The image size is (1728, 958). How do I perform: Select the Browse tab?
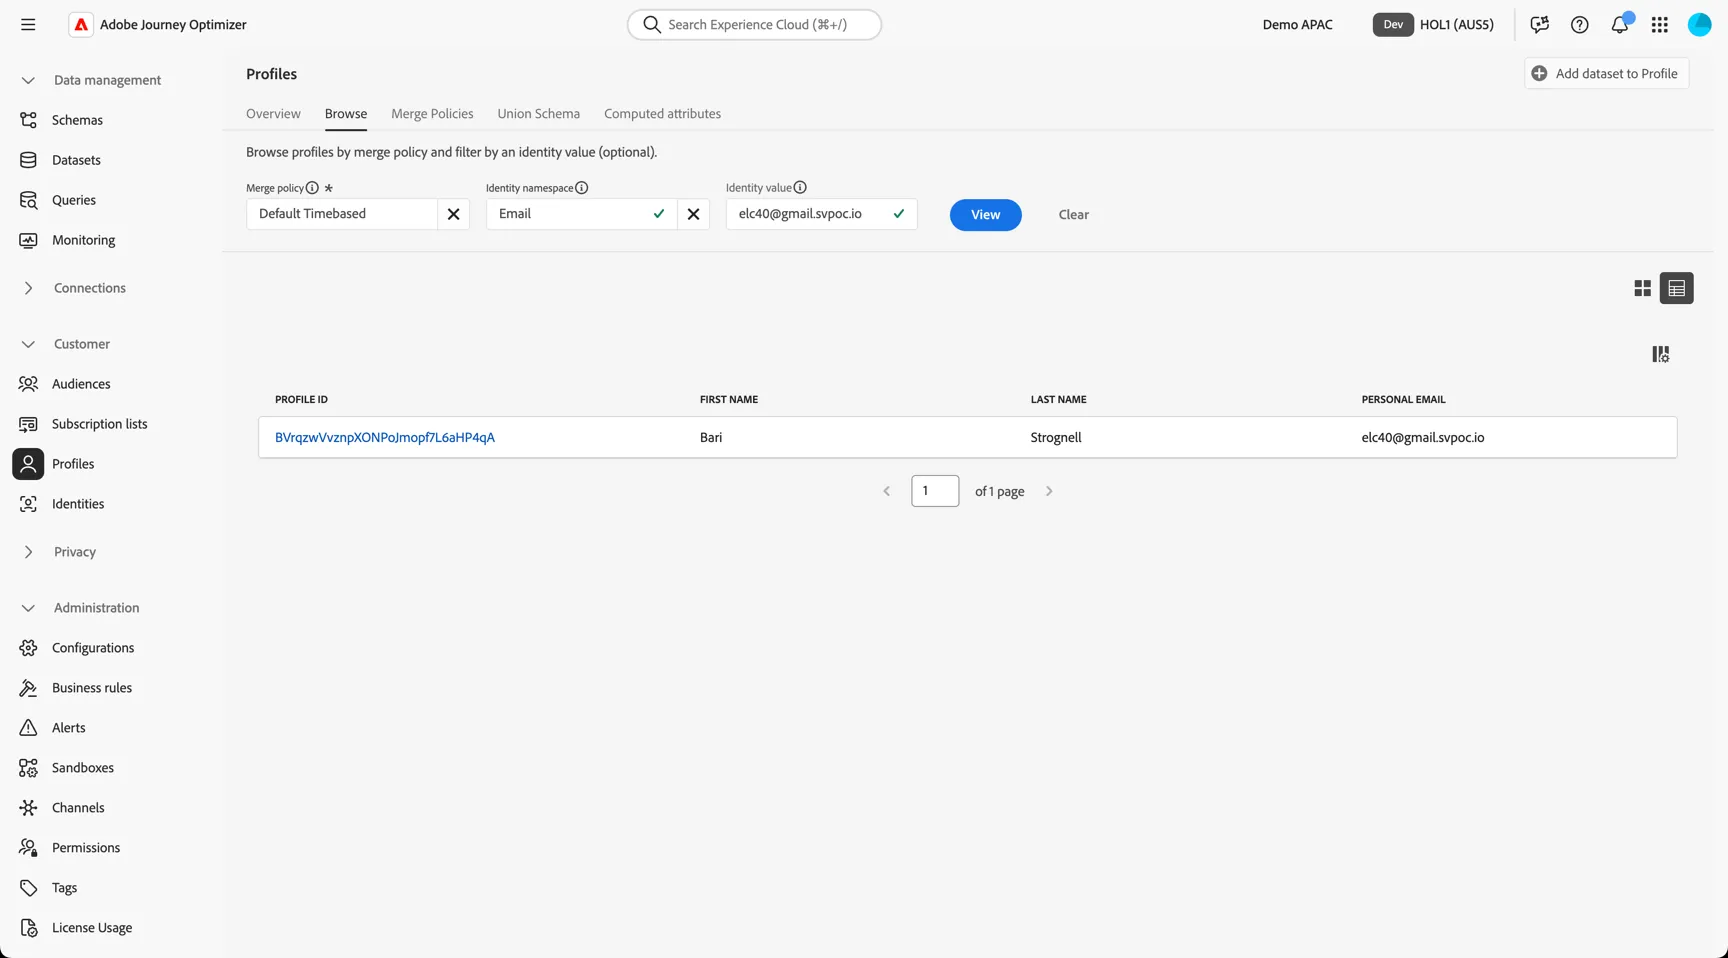[x=346, y=114]
